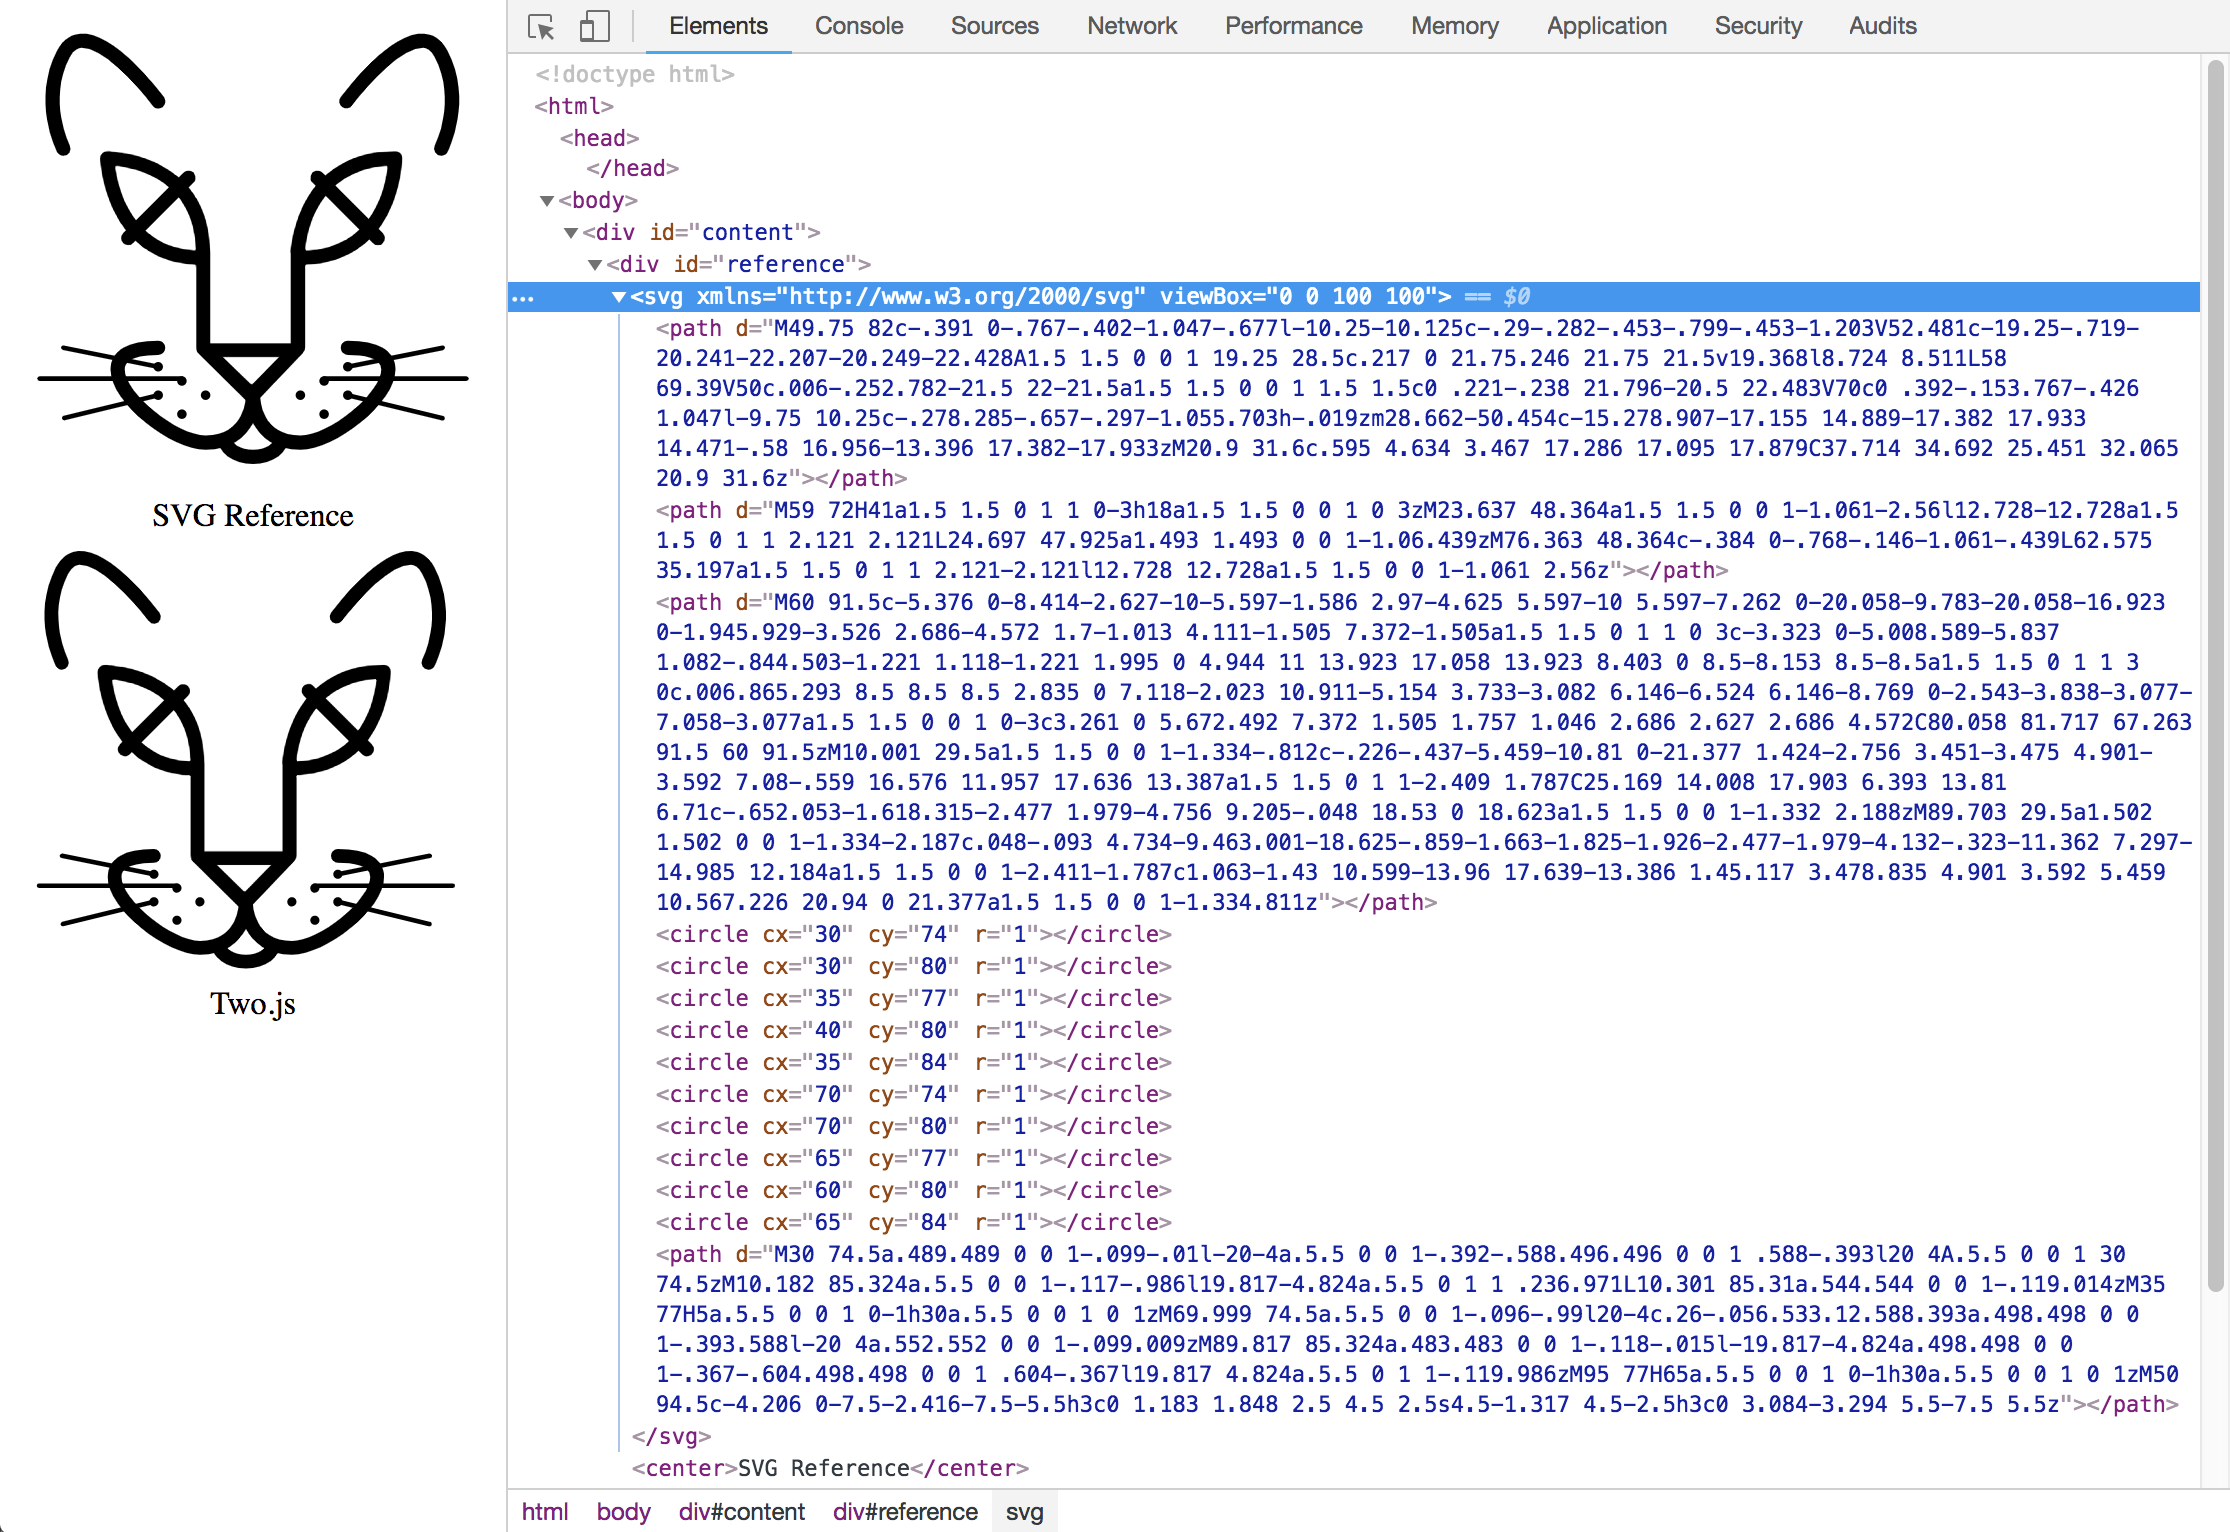Image resolution: width=2230 pixels, height=1532 pixels.
Task: Switch to the Audits tab
Action: tap(1882, 26)
